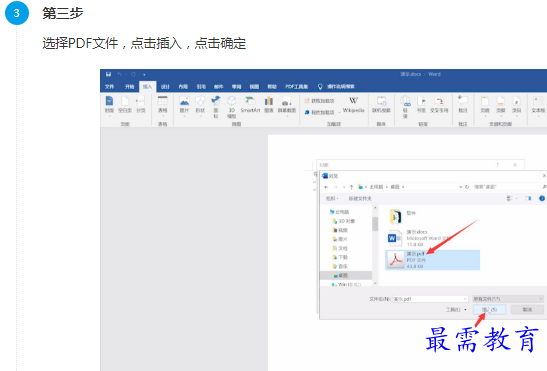Open the Shapes (形状) gallery

pyautogui.click(x=200, y=106)
